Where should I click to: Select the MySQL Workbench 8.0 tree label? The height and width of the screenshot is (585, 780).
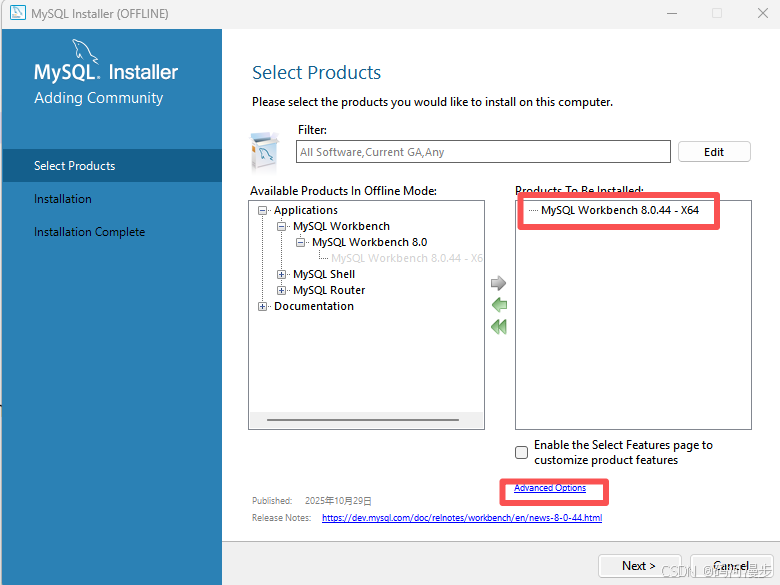pos(370,242)
